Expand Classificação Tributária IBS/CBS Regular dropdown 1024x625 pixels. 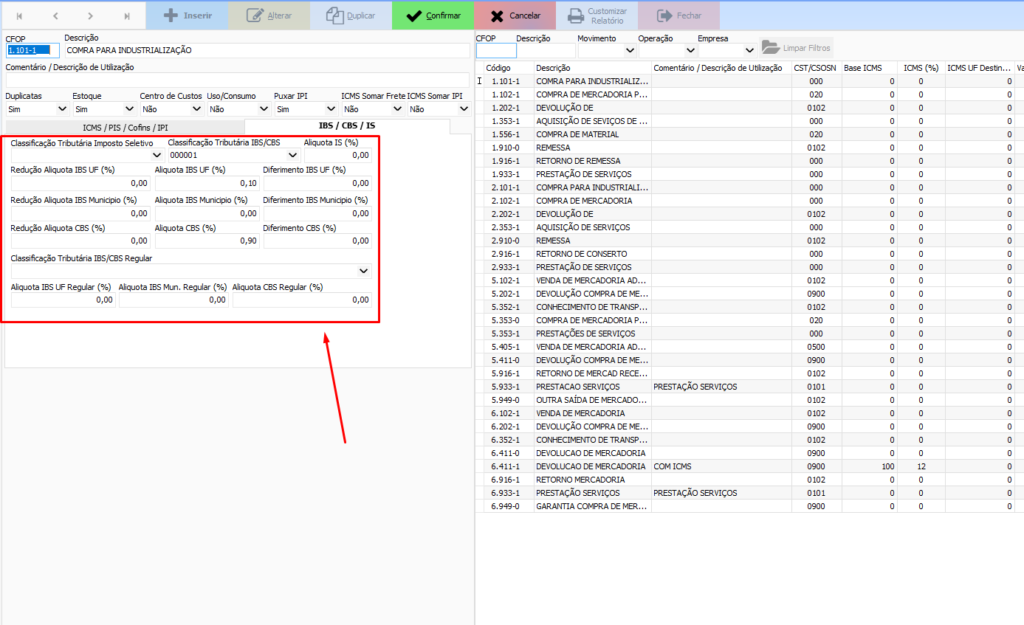[365, 270]
